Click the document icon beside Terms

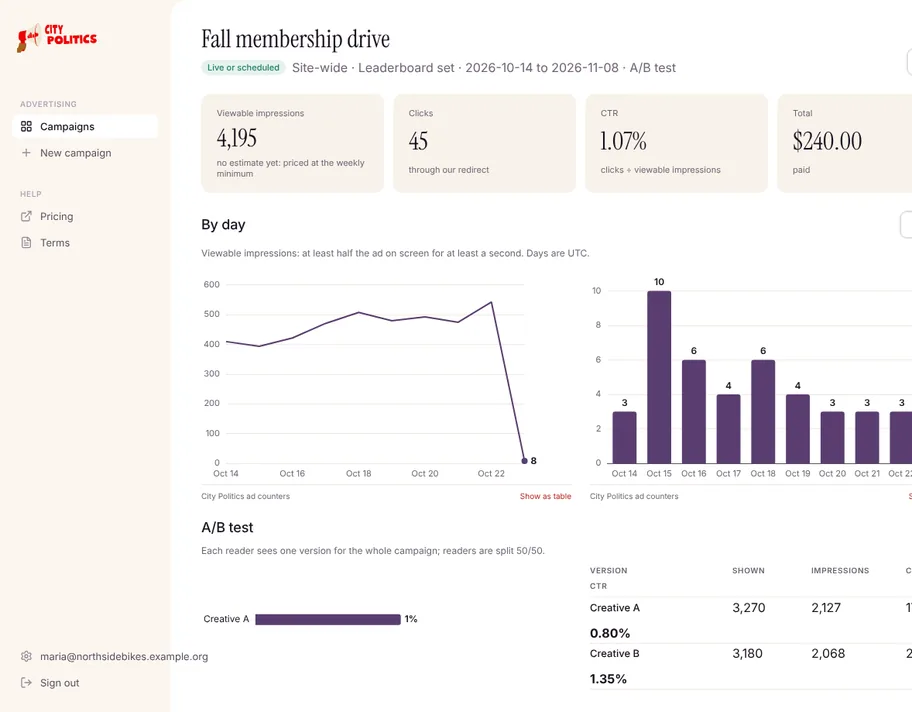26,243
